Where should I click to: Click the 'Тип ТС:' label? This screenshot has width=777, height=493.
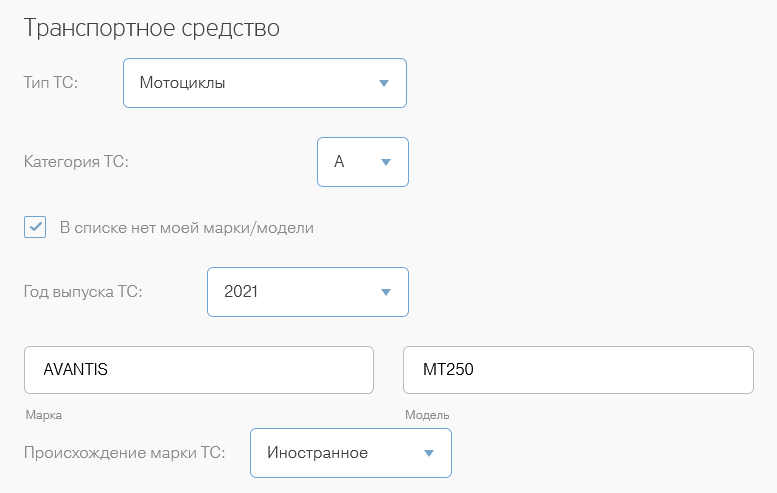tap(50, 83)
